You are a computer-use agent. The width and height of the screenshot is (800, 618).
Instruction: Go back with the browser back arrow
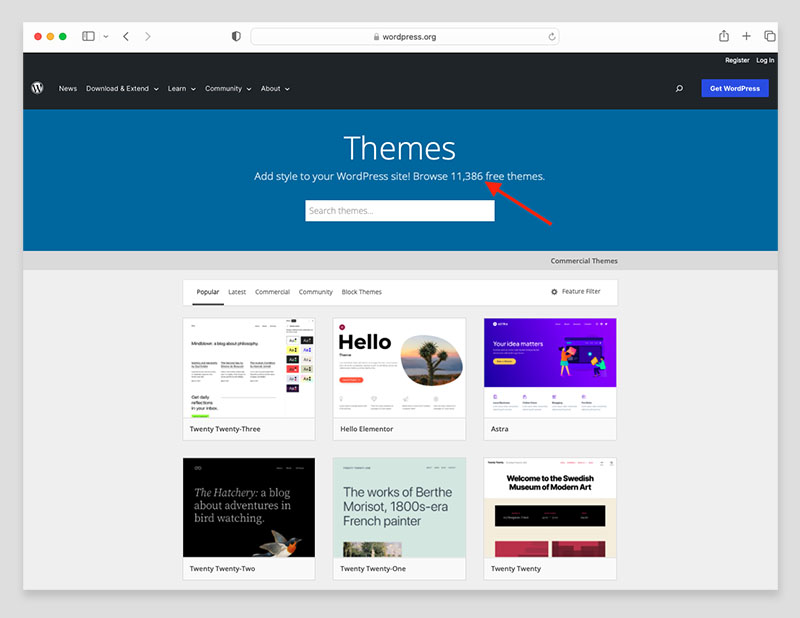[126, 36]
